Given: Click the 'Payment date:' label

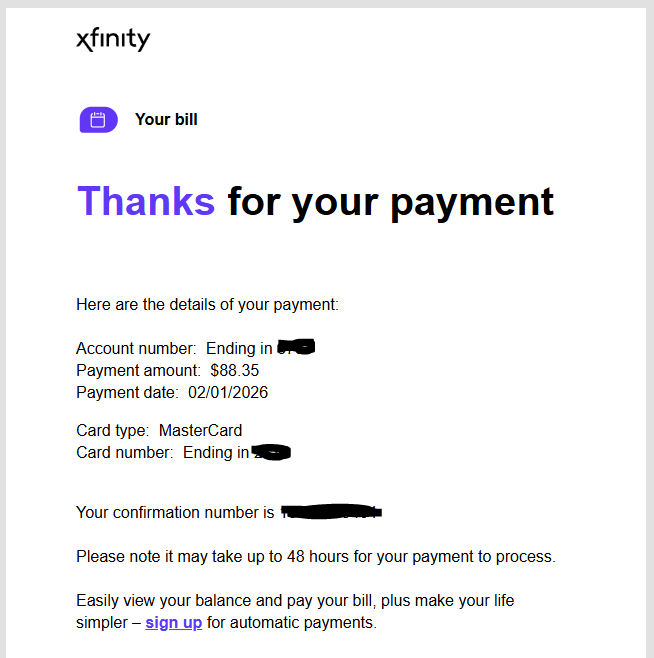Looking at the screenshot, I should 127,393.
